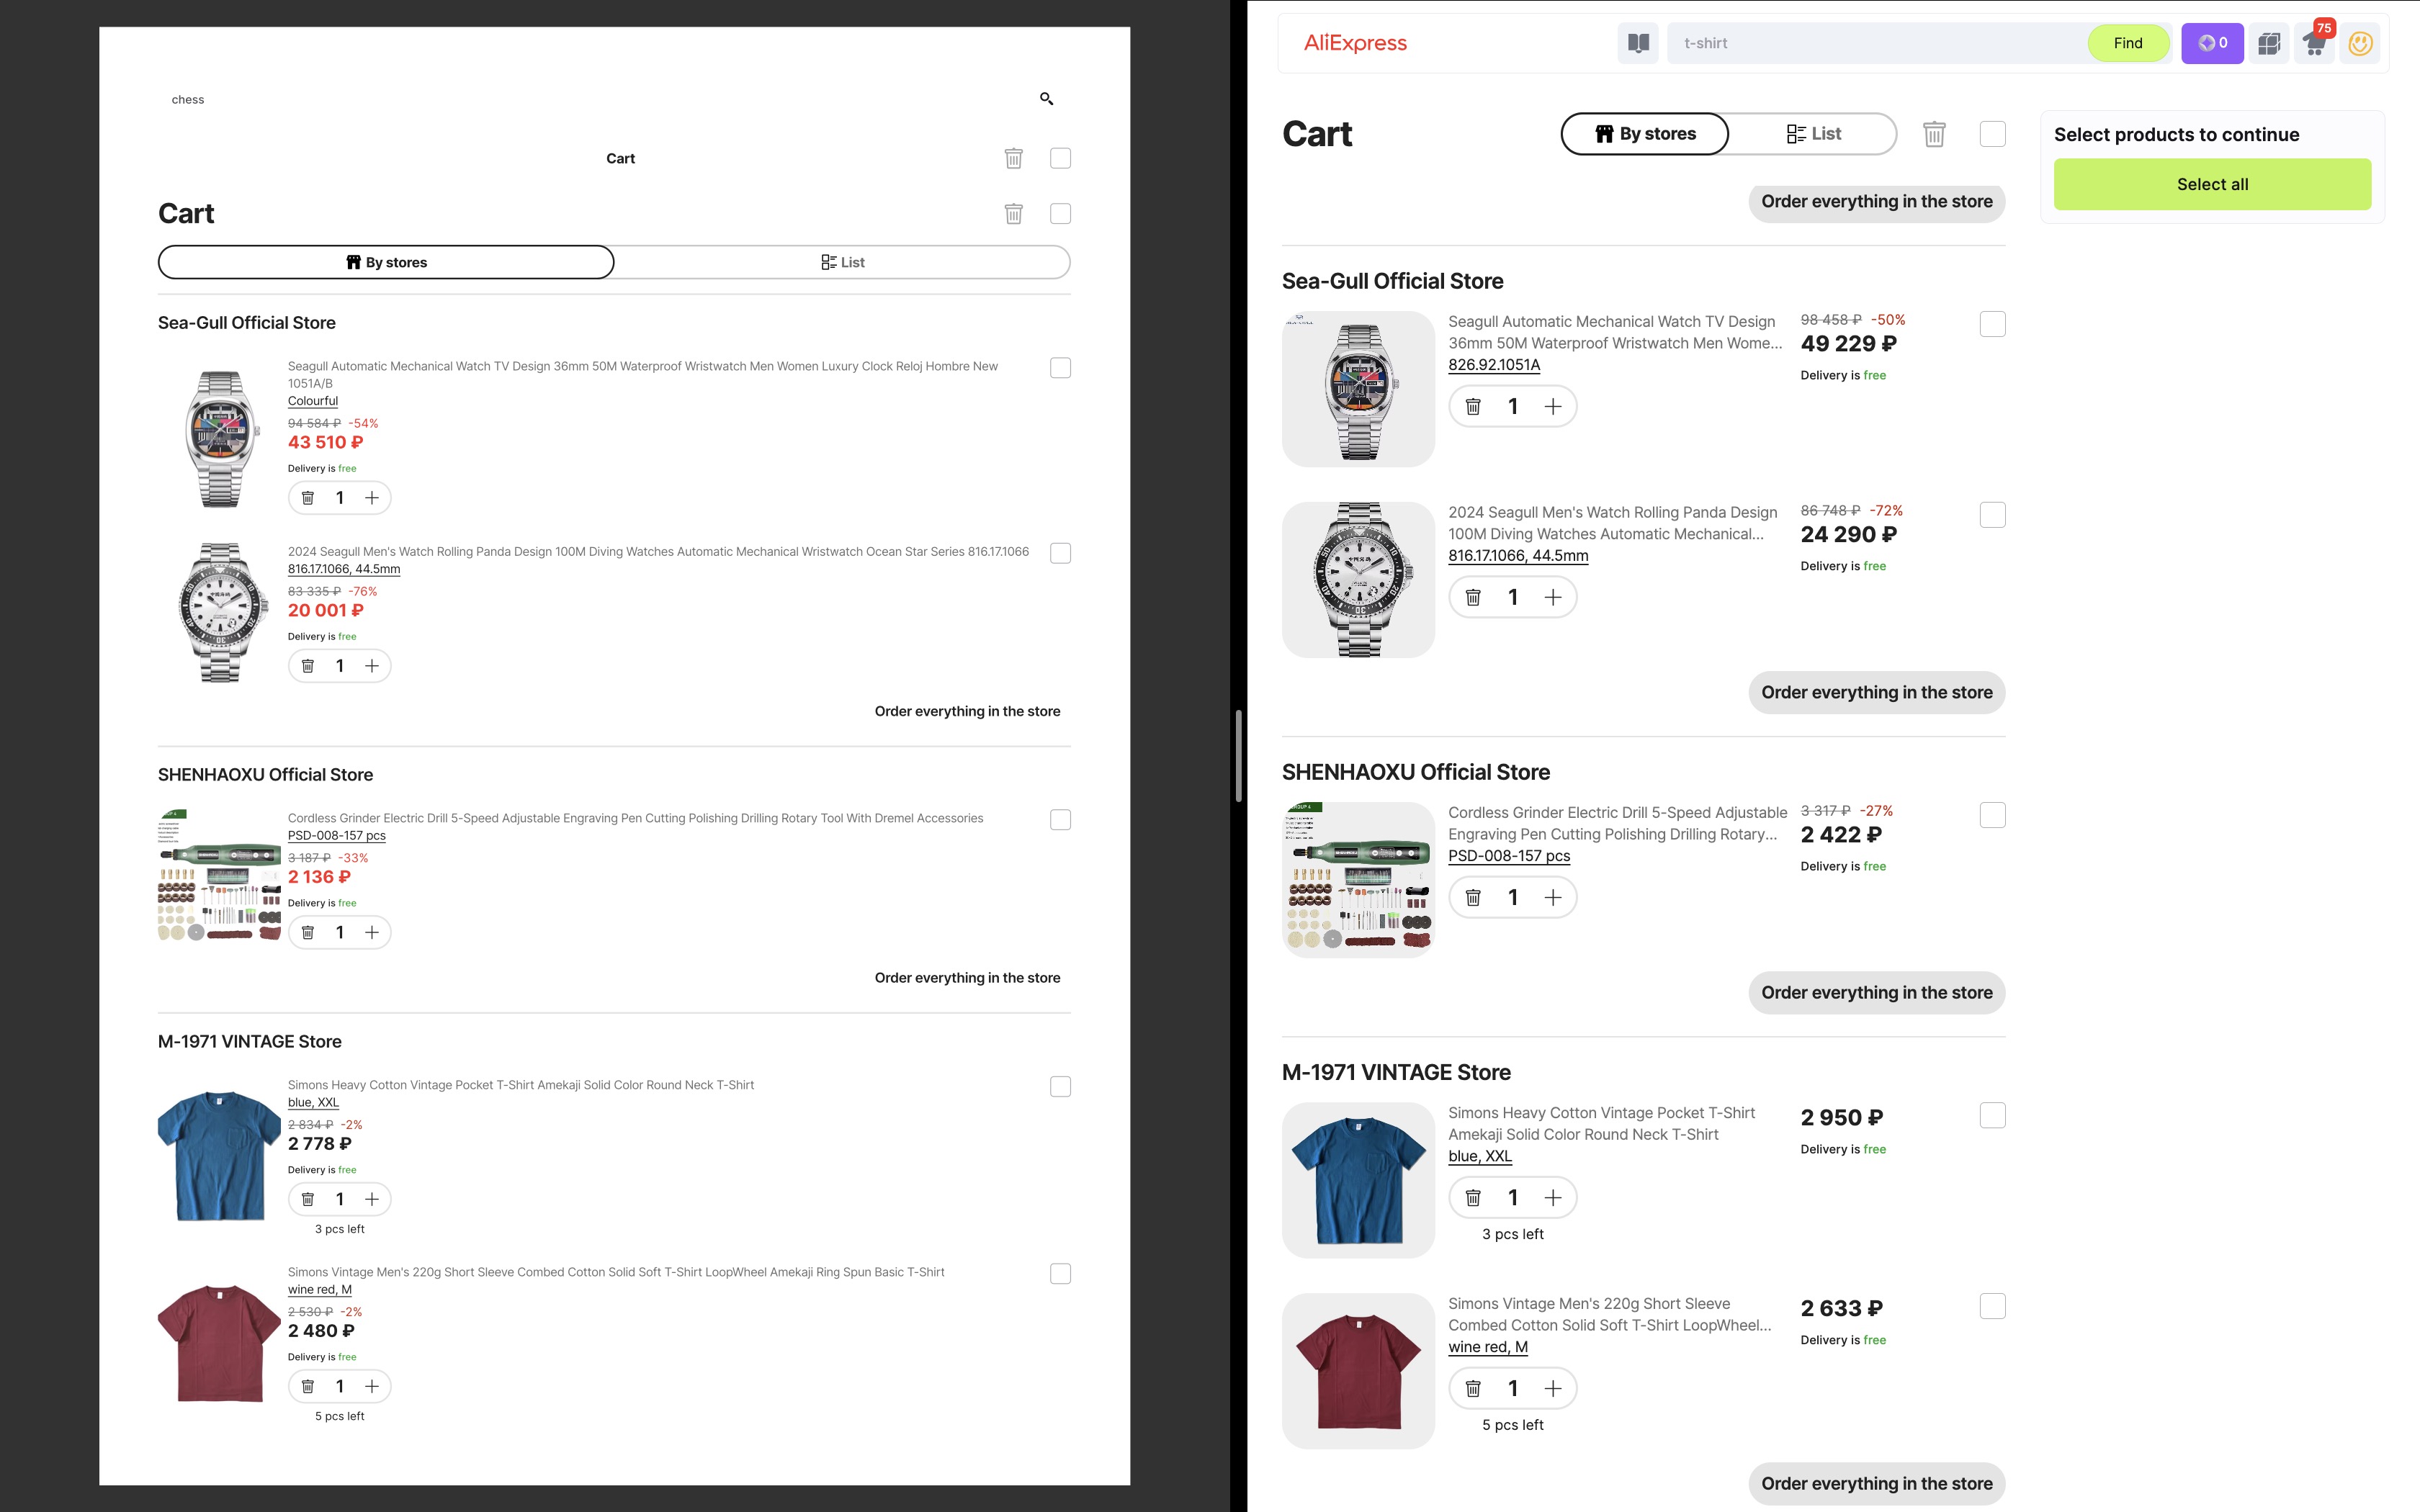2420x1512 pixels.
Task: Open the smiley profile icon
Action: [x=2360, y=43]
